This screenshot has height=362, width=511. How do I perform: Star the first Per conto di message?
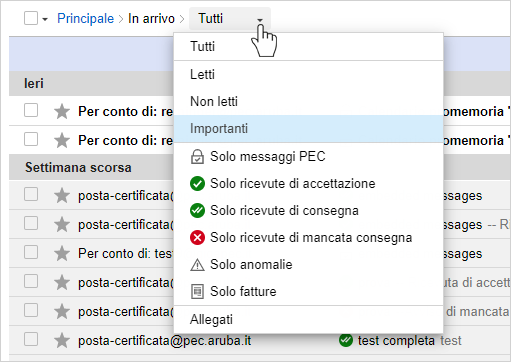62,111
